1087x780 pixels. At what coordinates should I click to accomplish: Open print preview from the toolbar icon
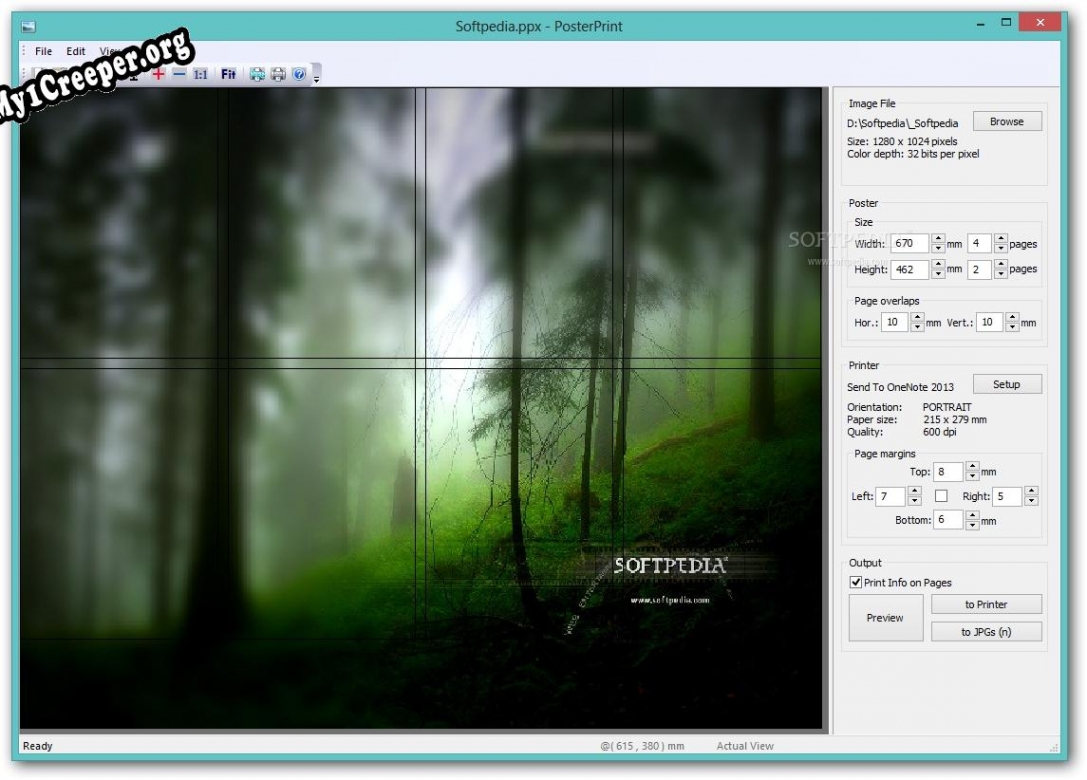257,74
